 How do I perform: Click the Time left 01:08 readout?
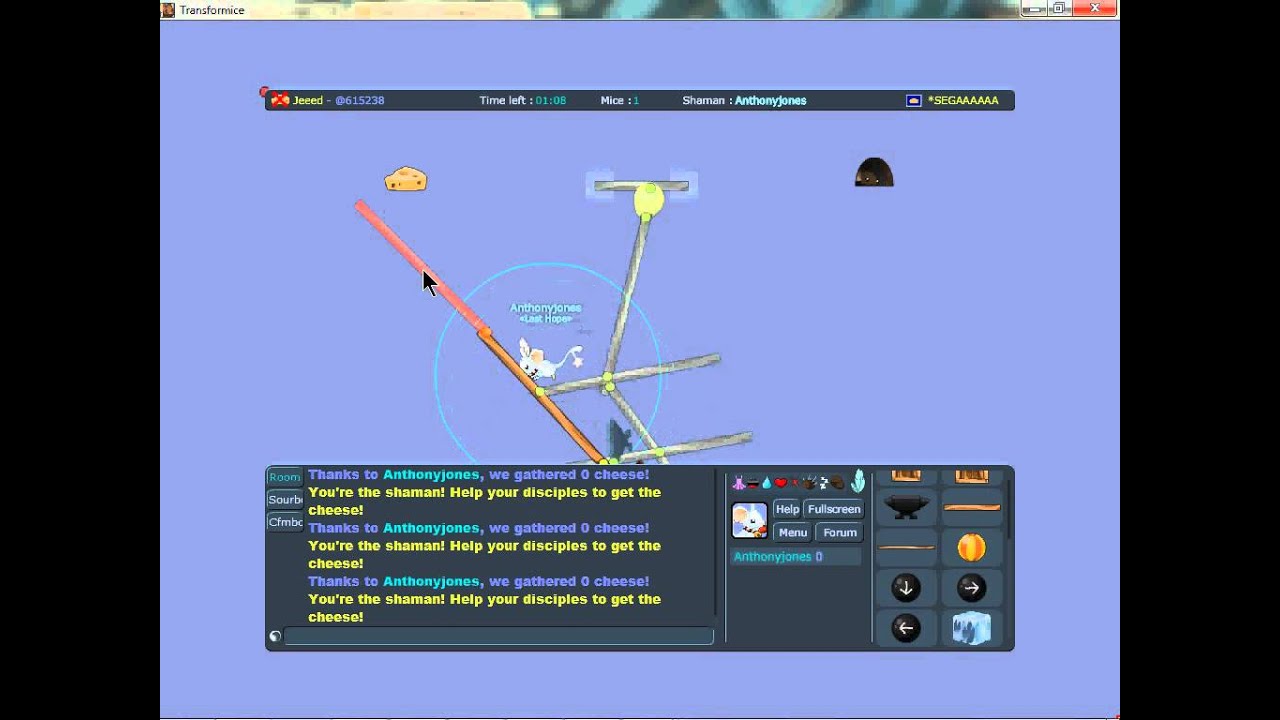pos(523,100)
